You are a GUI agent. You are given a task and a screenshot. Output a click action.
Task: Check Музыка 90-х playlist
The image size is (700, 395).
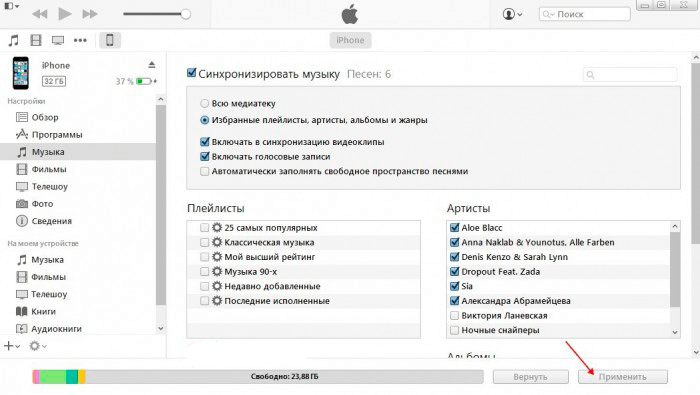[204, 271]
